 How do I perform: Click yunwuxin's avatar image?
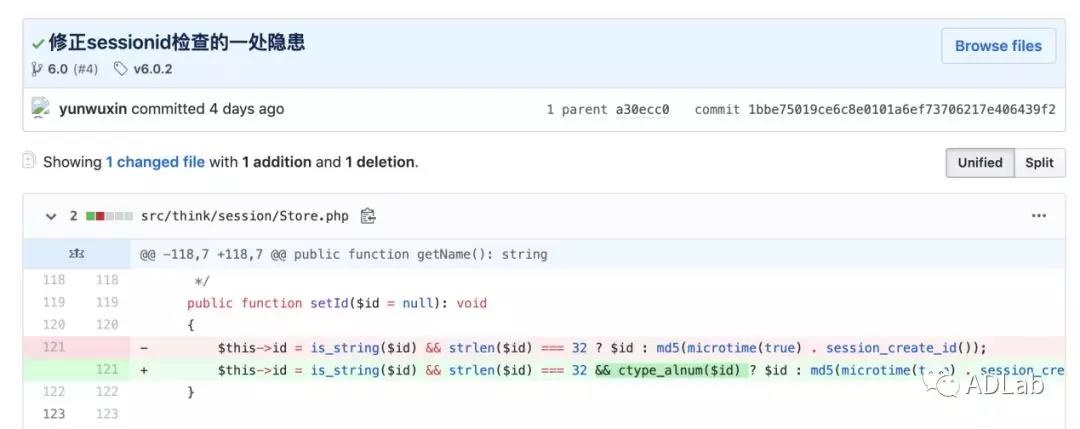point(42,109)
